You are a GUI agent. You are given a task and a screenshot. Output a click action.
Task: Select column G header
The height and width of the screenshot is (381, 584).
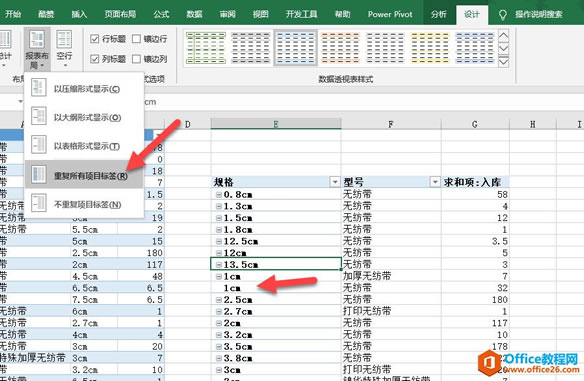click(x=475, y=124)
